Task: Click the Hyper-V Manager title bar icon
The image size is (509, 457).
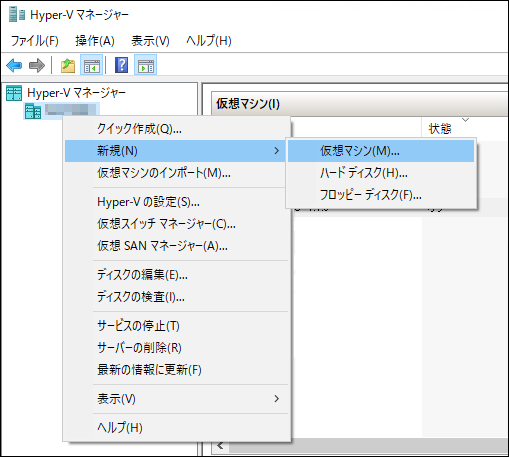Action: click(x=17, y=14)
